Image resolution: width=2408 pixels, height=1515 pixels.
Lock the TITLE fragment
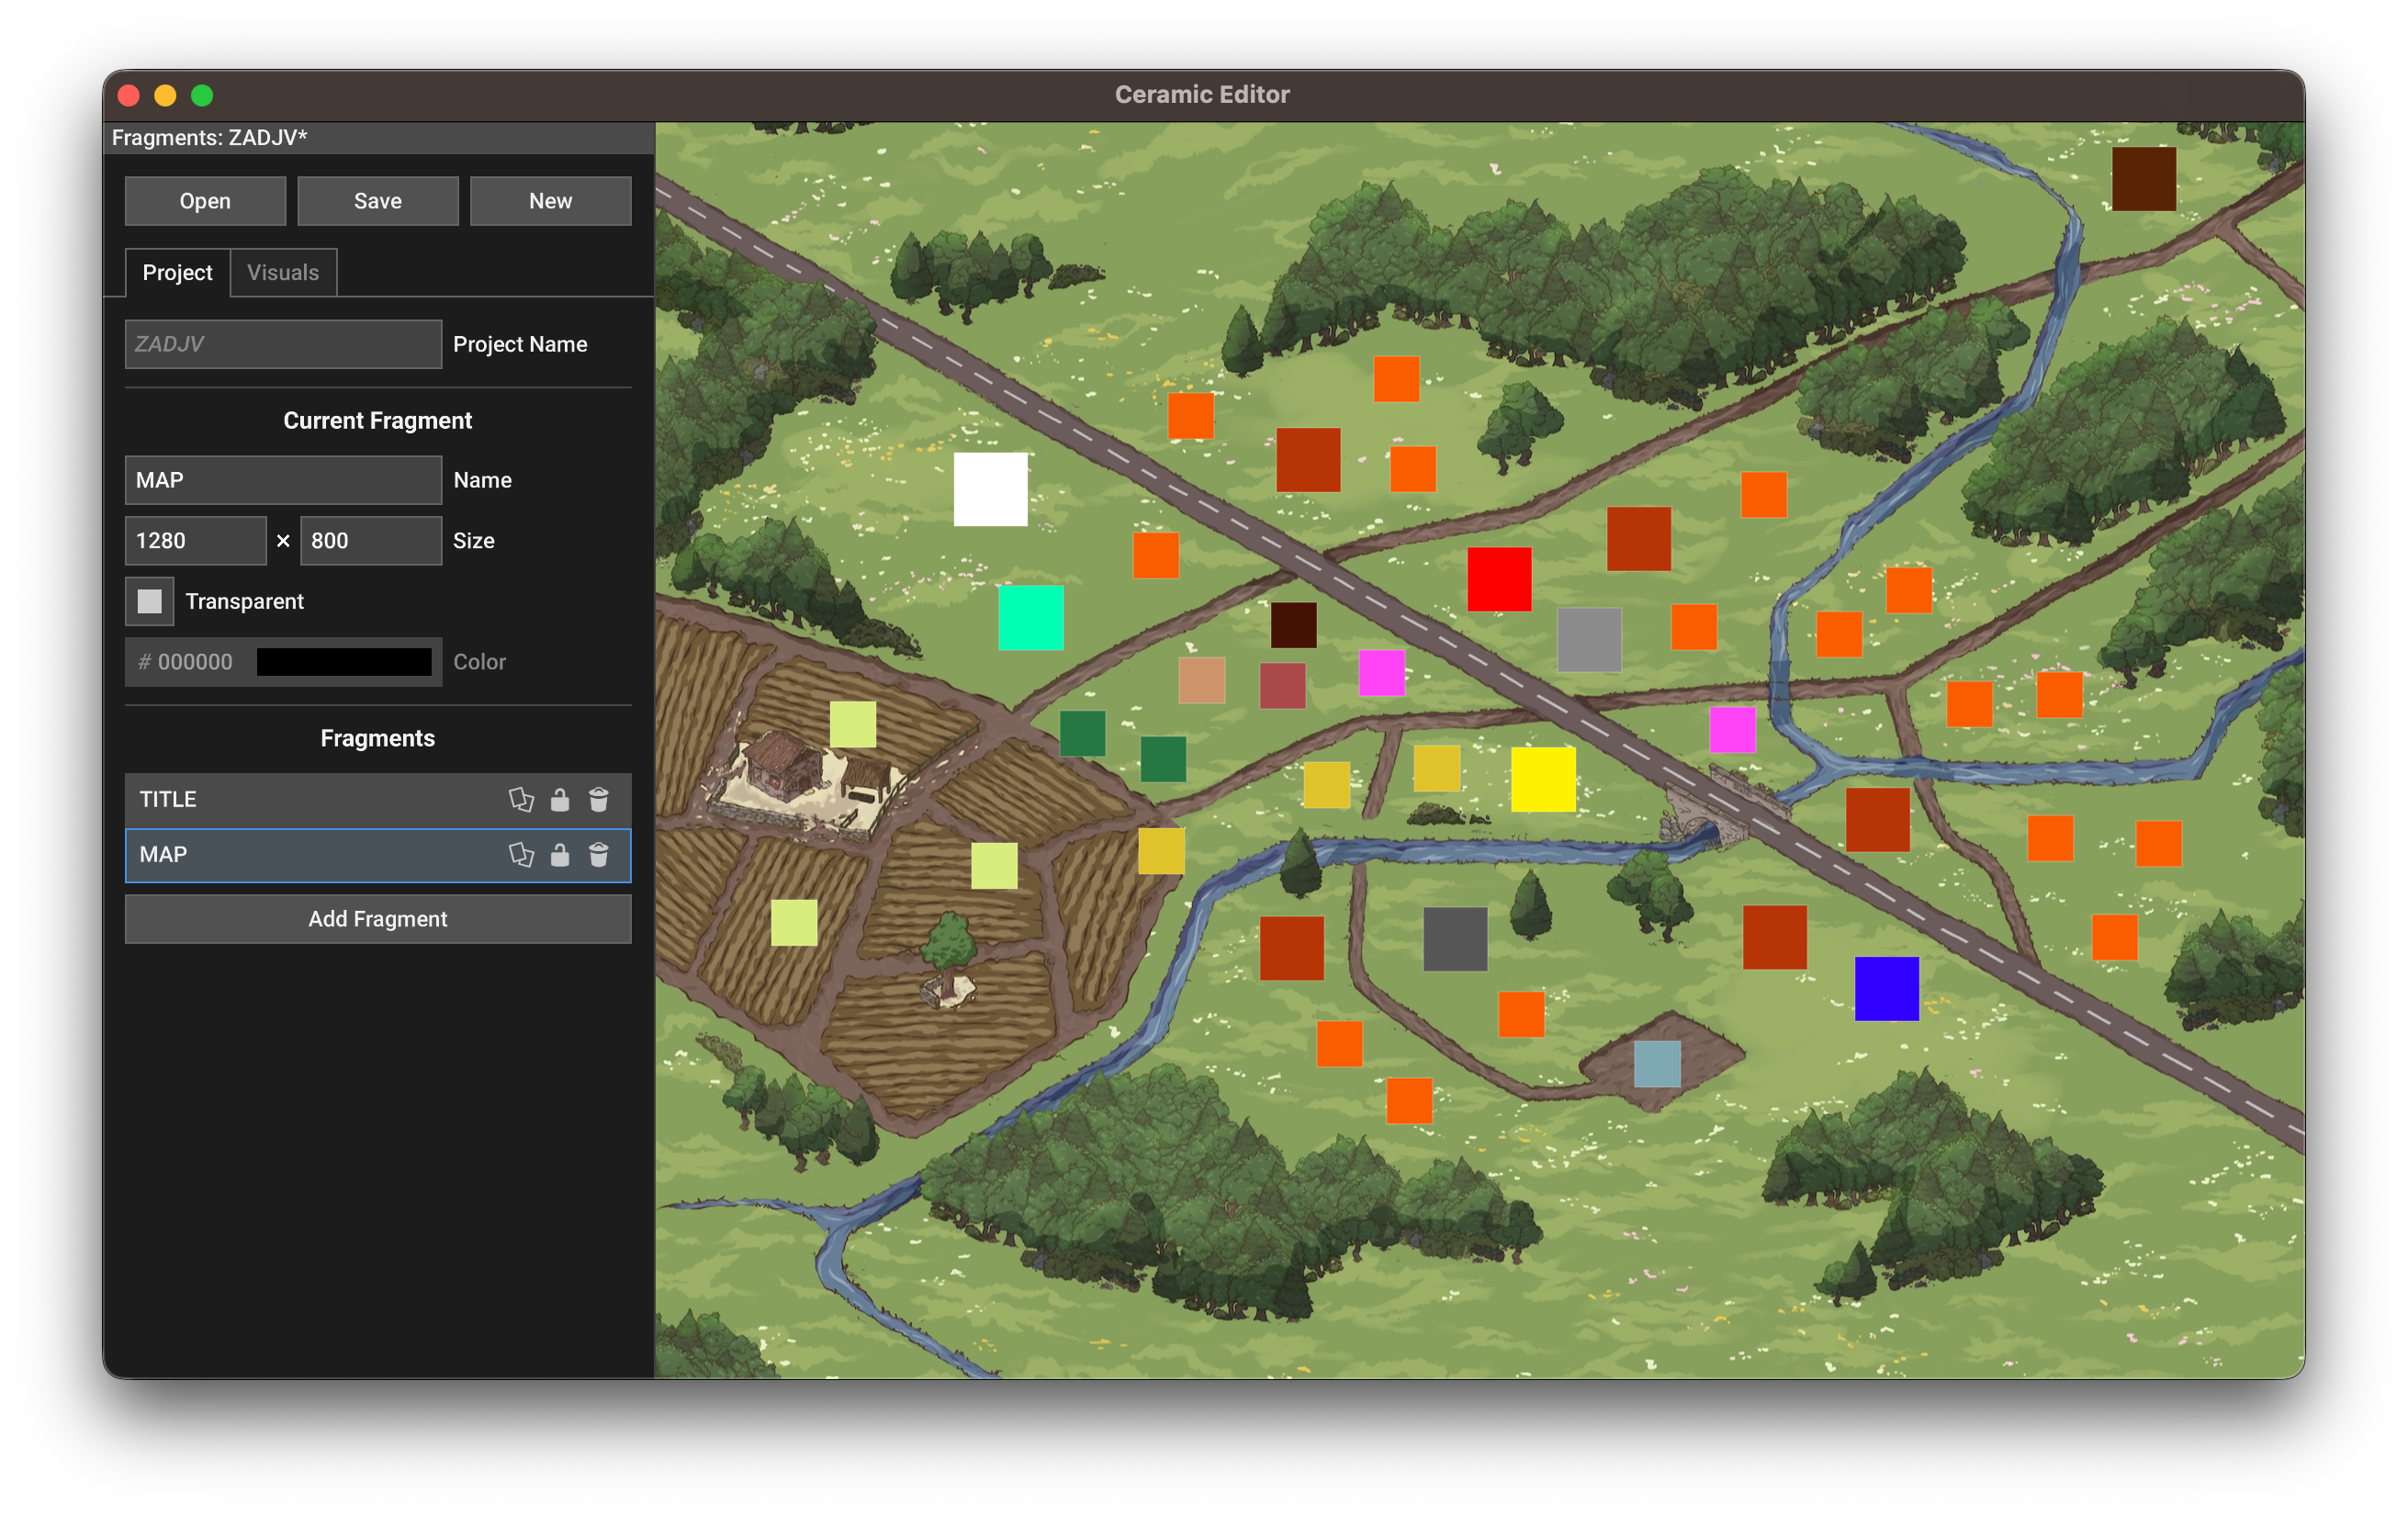[560, 799]
